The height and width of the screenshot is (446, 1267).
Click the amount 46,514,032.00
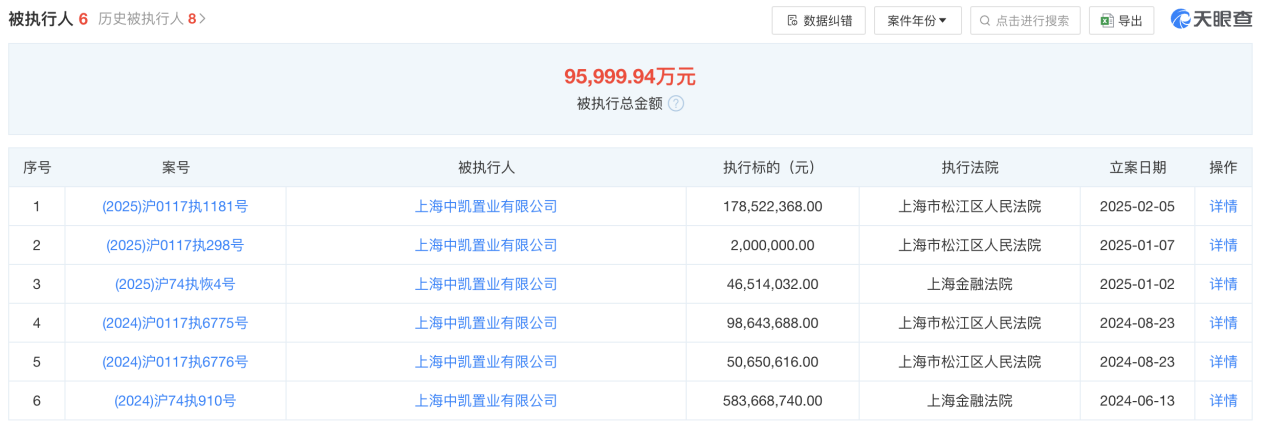pos(772,284)
